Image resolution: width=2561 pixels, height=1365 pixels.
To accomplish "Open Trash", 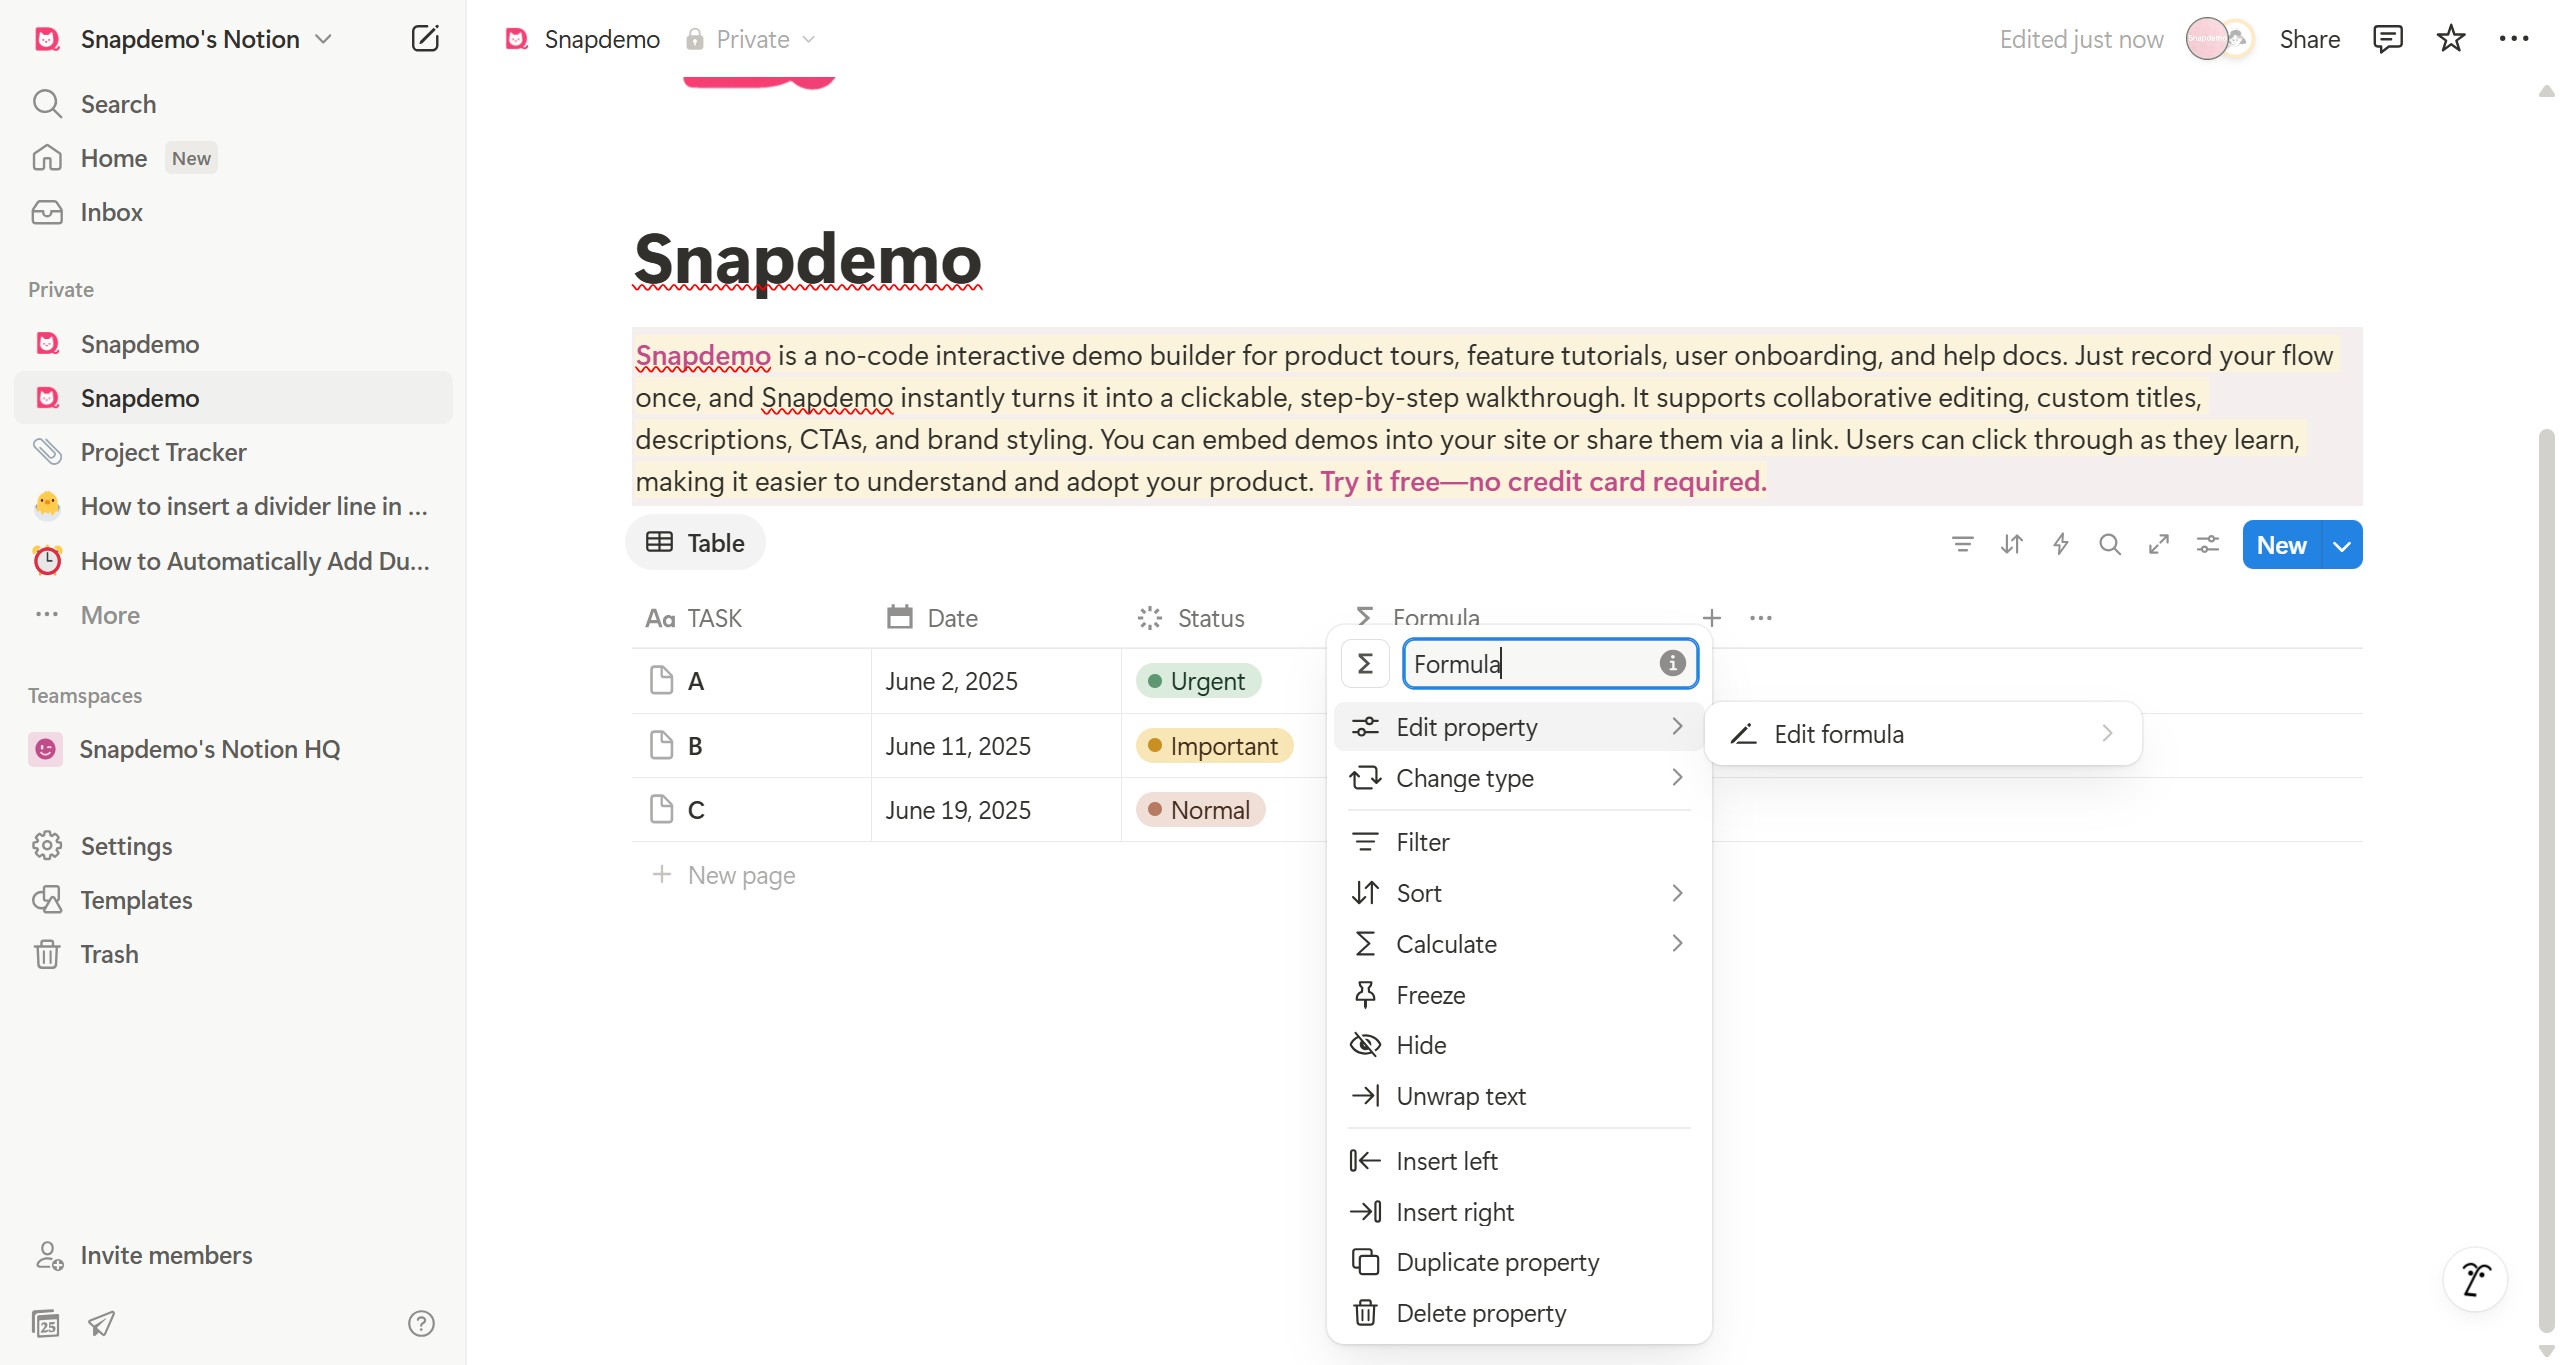I will tap(233, 954).
